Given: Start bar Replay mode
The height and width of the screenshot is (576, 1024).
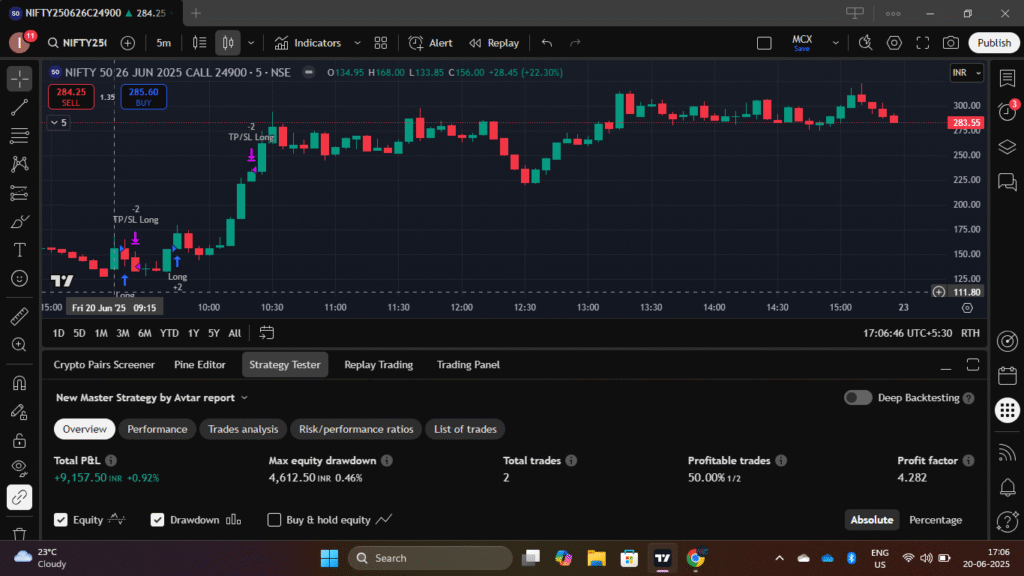Looking at the screenshot, I should (494, 43).
